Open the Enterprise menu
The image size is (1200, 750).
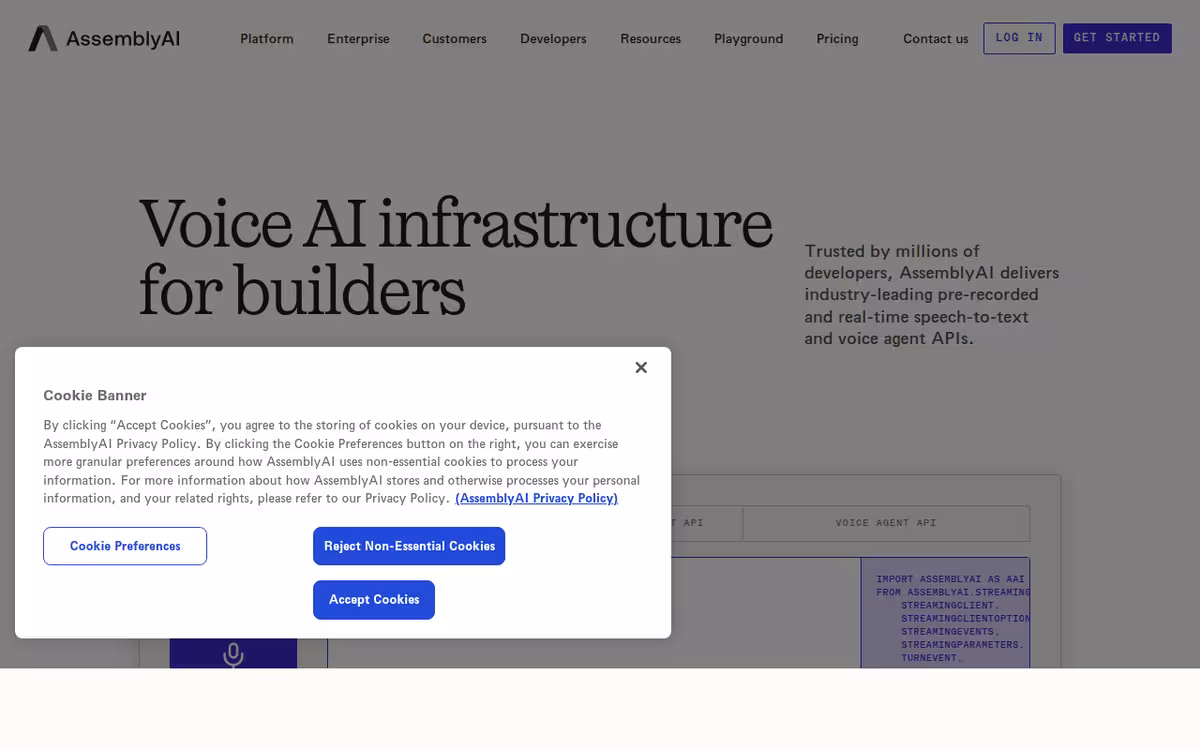[x=358, y=39]
